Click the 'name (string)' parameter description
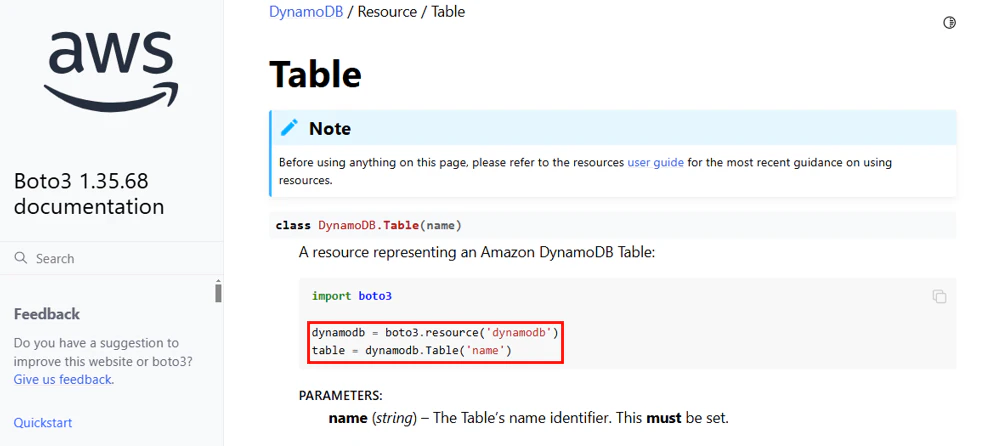This screenshot has height=446, width=981. pyautogui.click(x=529, y=418)
